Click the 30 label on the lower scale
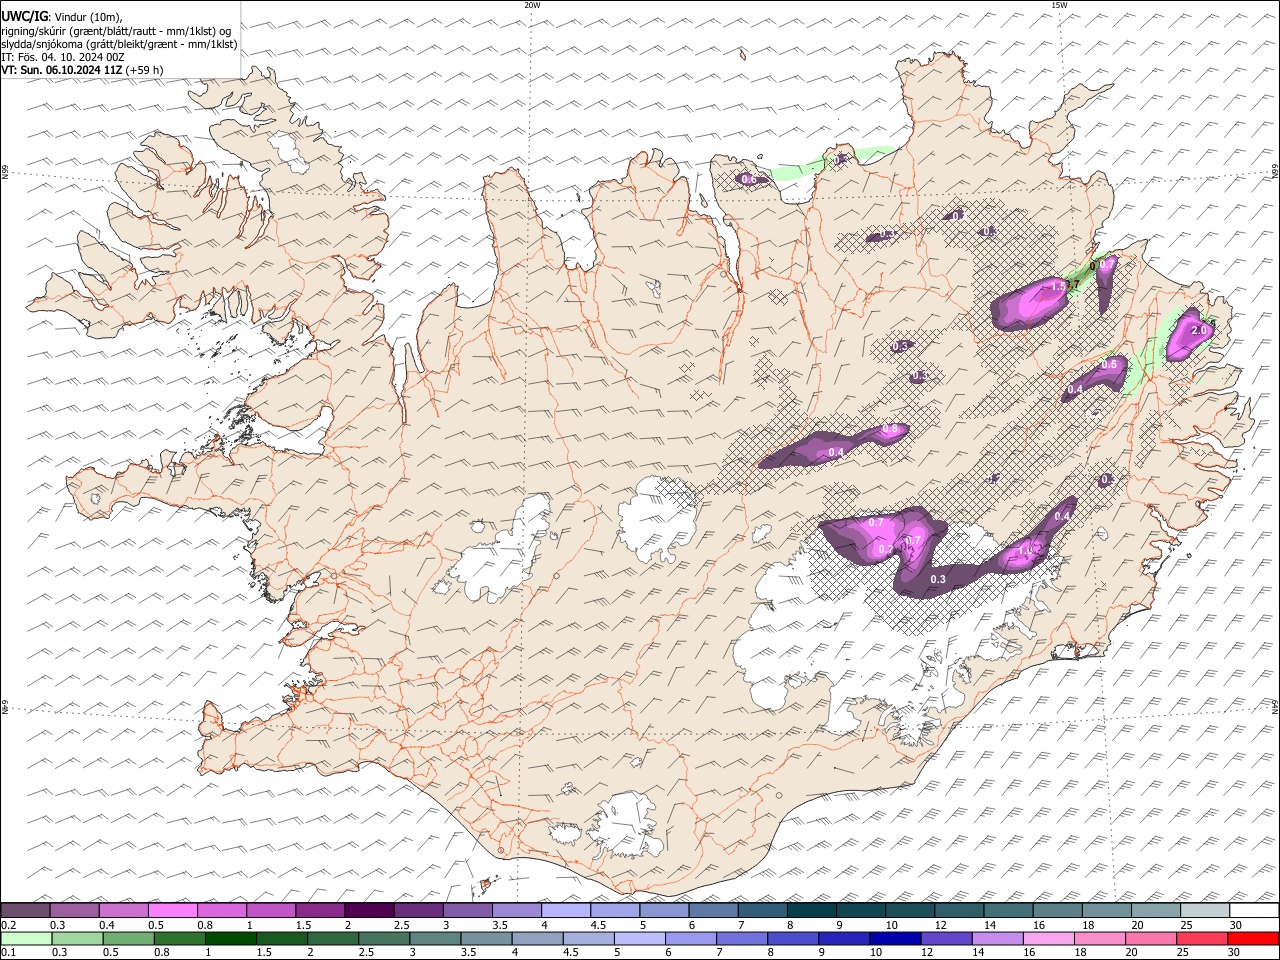 click(1236, 952)
